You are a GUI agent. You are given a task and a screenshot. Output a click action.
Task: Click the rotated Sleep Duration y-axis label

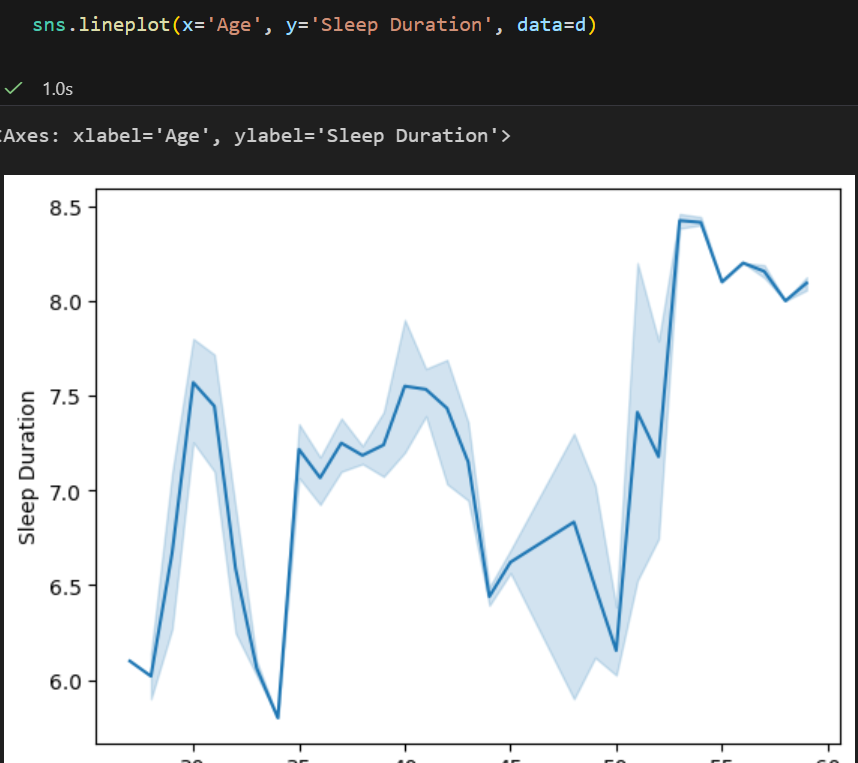pos(28,468)
